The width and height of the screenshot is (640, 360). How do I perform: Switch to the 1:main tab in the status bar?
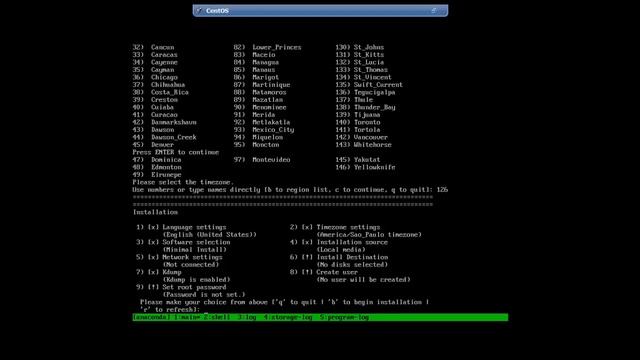pyautogui.click(x=187, y=317)
